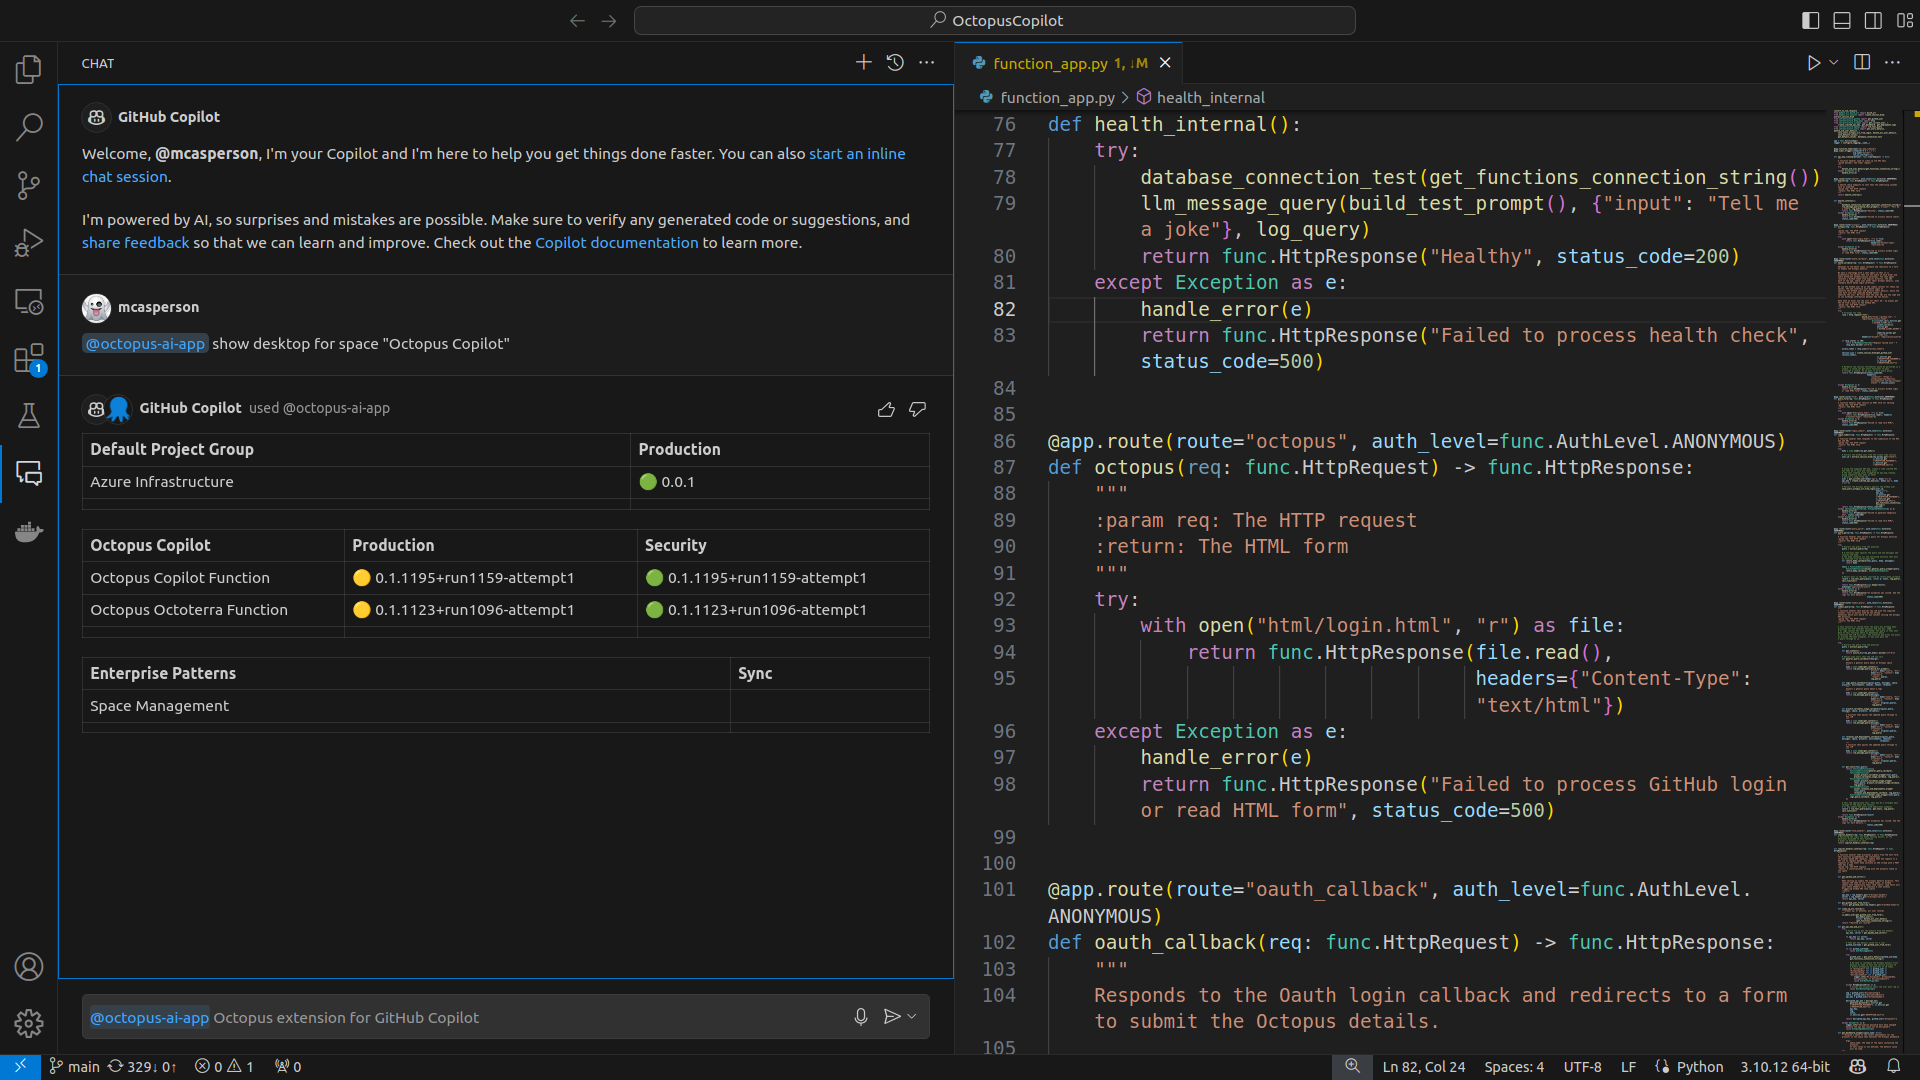Image resolution: width=1920 pixels, height=1080 pixels.
Task: Click inside the chat message input field
Action: (x=450, y=1016)
